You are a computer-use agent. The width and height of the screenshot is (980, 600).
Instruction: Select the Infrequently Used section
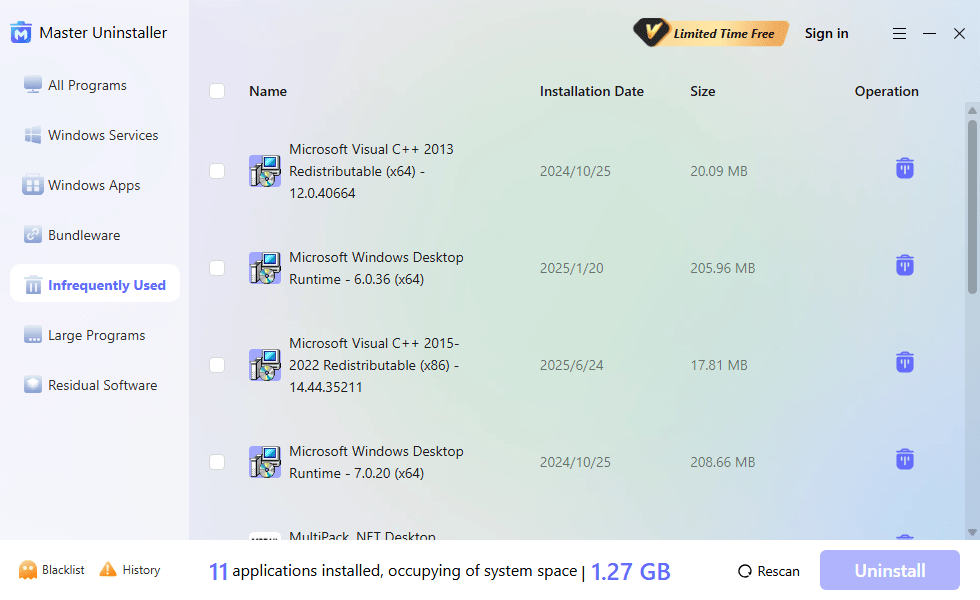[95, 285]
